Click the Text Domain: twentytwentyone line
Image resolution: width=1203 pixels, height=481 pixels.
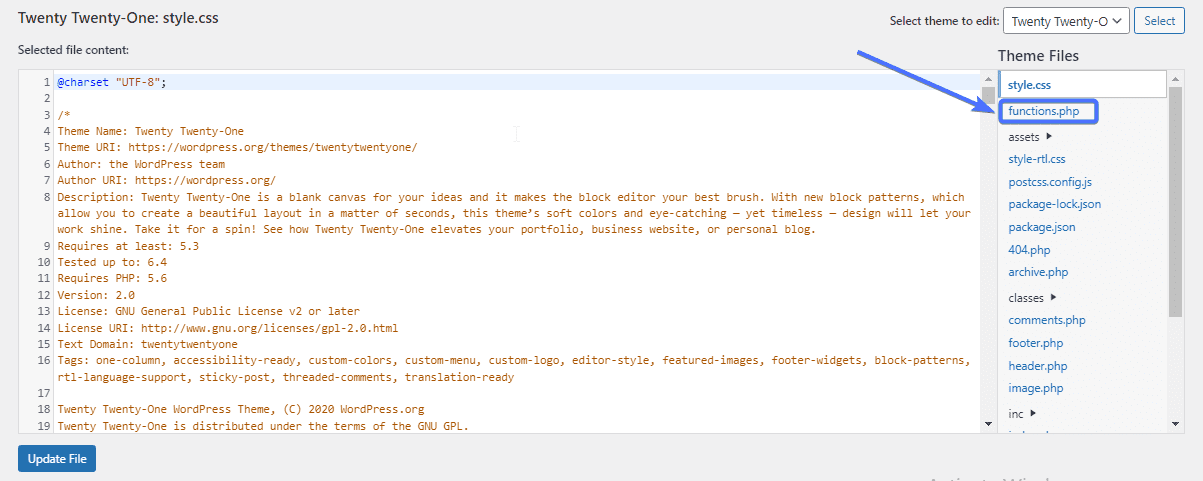[147, 344]
